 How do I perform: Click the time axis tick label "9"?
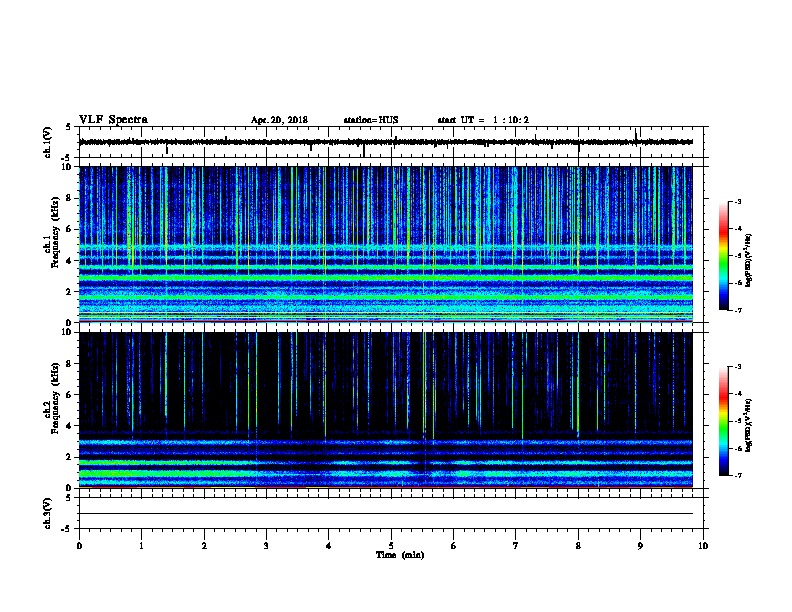point(640,546)
